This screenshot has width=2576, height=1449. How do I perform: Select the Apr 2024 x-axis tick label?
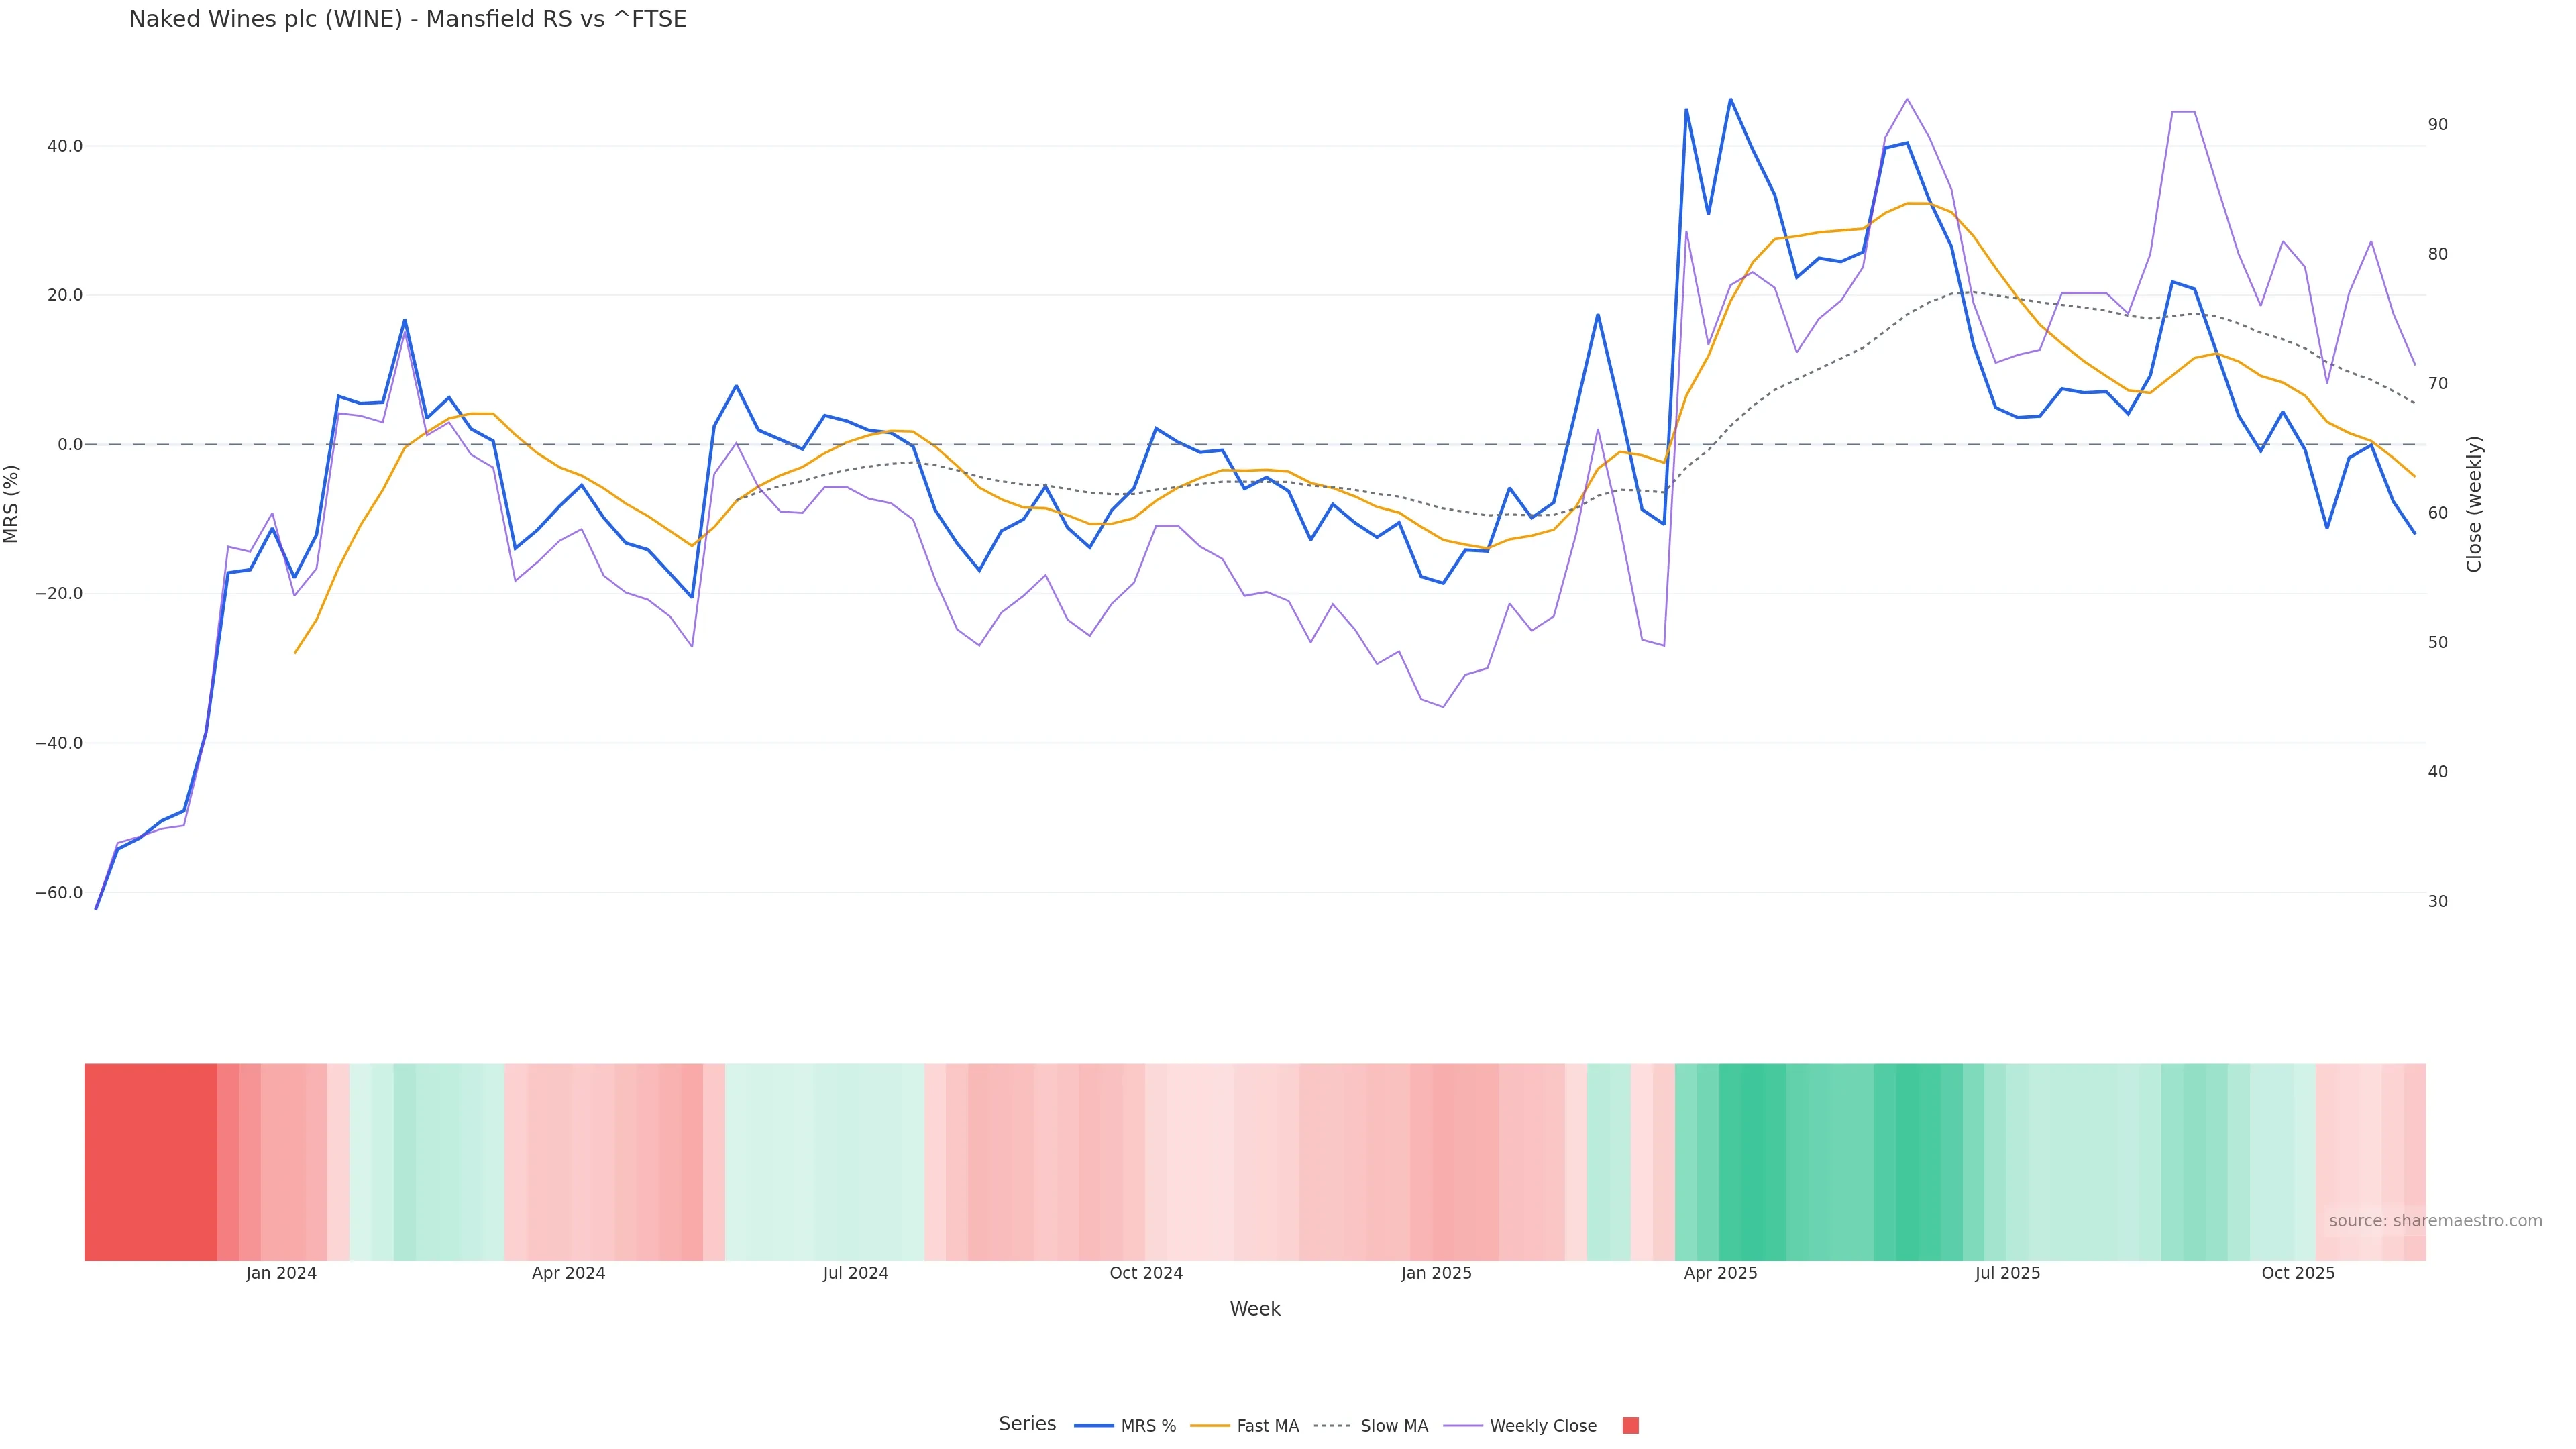click(568, 1273)
